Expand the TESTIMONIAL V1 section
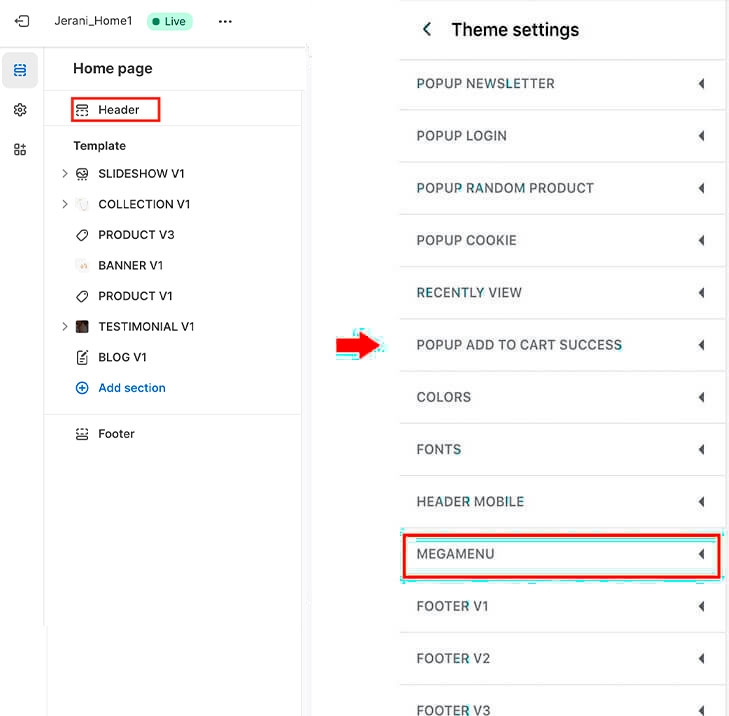The image size is (729, 716). pyautogui.click(x=65, y=326)
